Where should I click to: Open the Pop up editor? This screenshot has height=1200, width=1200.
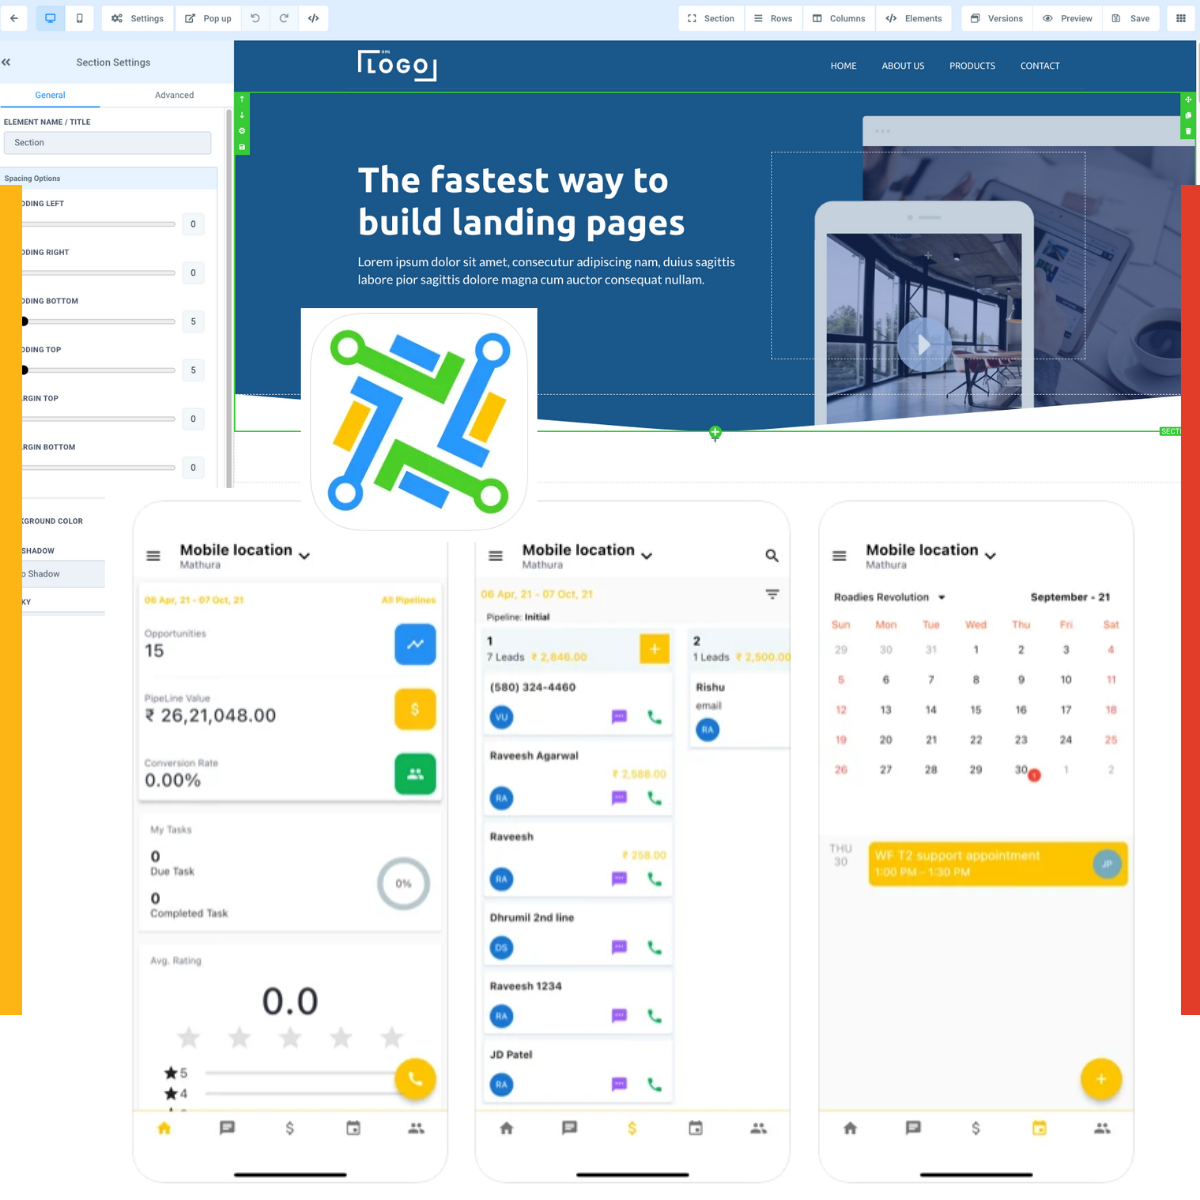[x=207, y=18]
